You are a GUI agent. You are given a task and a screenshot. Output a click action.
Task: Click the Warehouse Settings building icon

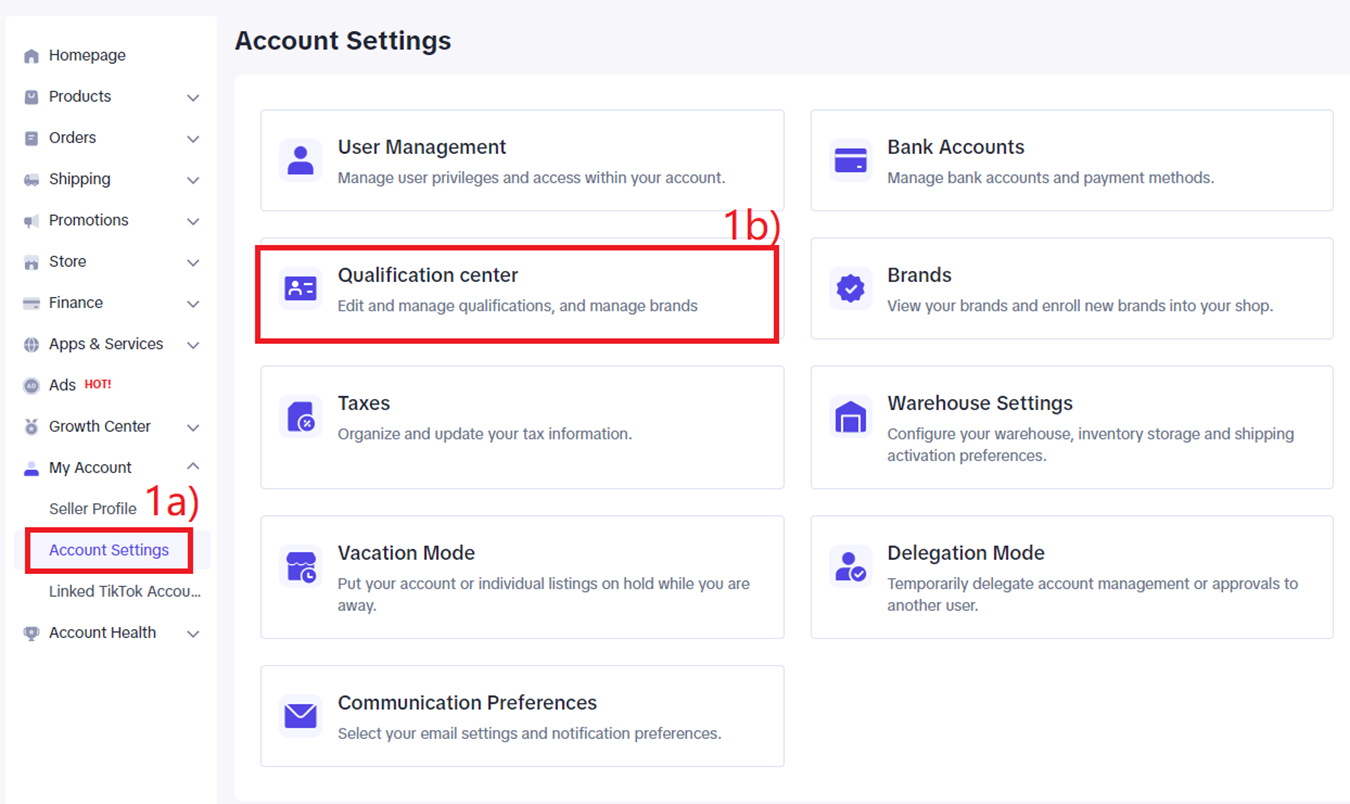850,417
